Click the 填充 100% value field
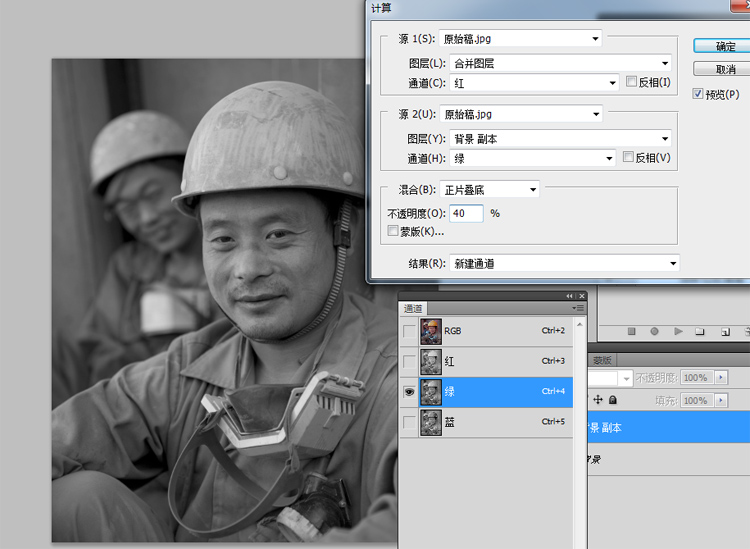 [x=697, y=400]
